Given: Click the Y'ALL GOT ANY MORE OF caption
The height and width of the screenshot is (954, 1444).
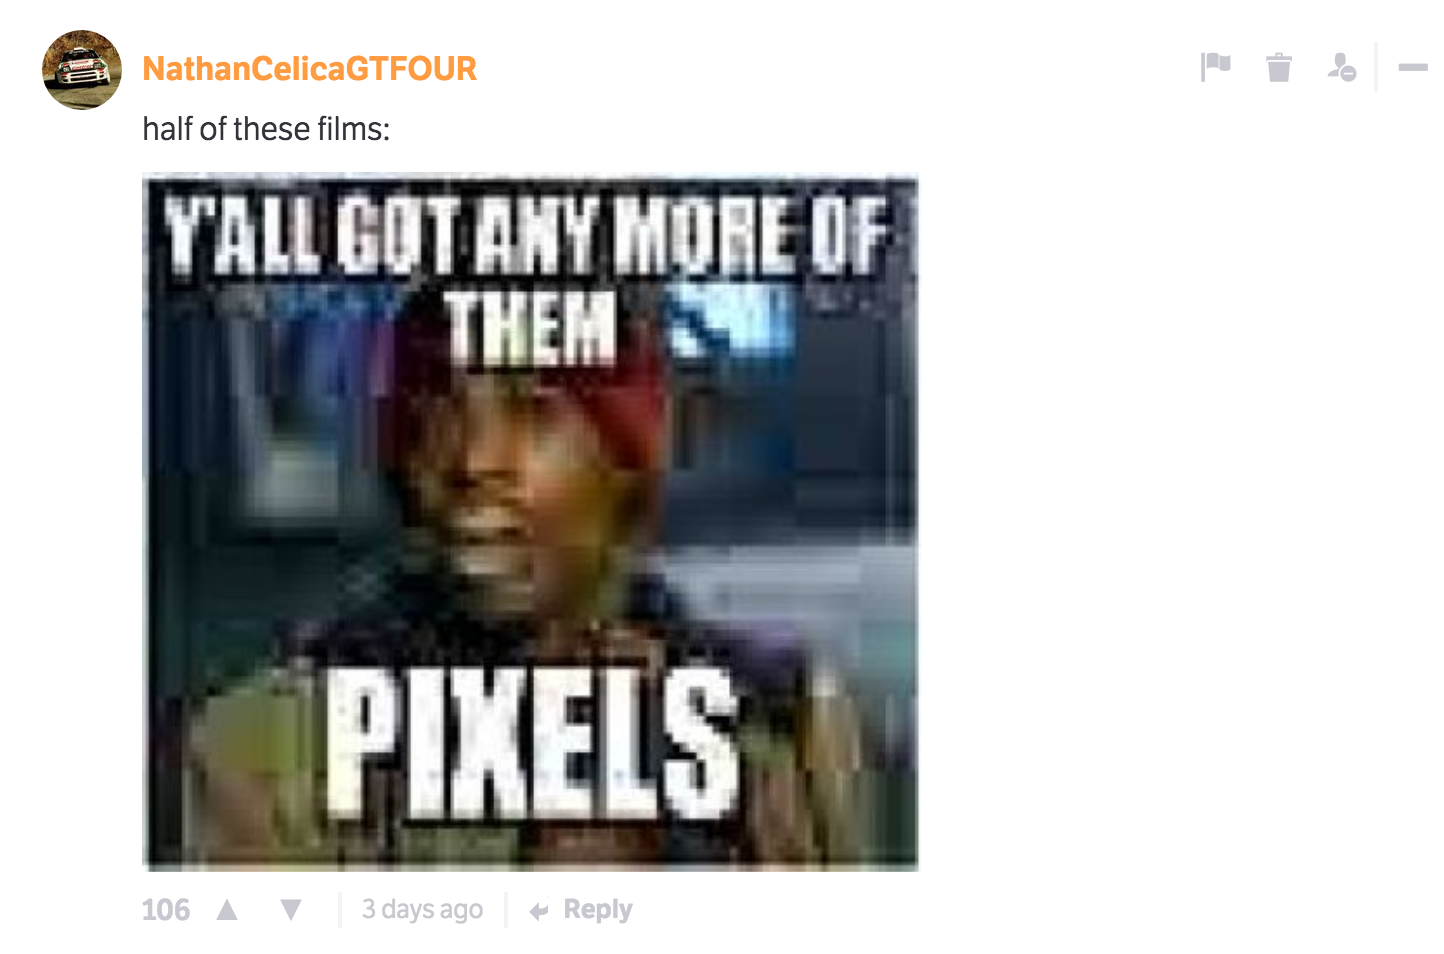Looking at the screenshot, I should pyautogui.click(x=527, y=236).
